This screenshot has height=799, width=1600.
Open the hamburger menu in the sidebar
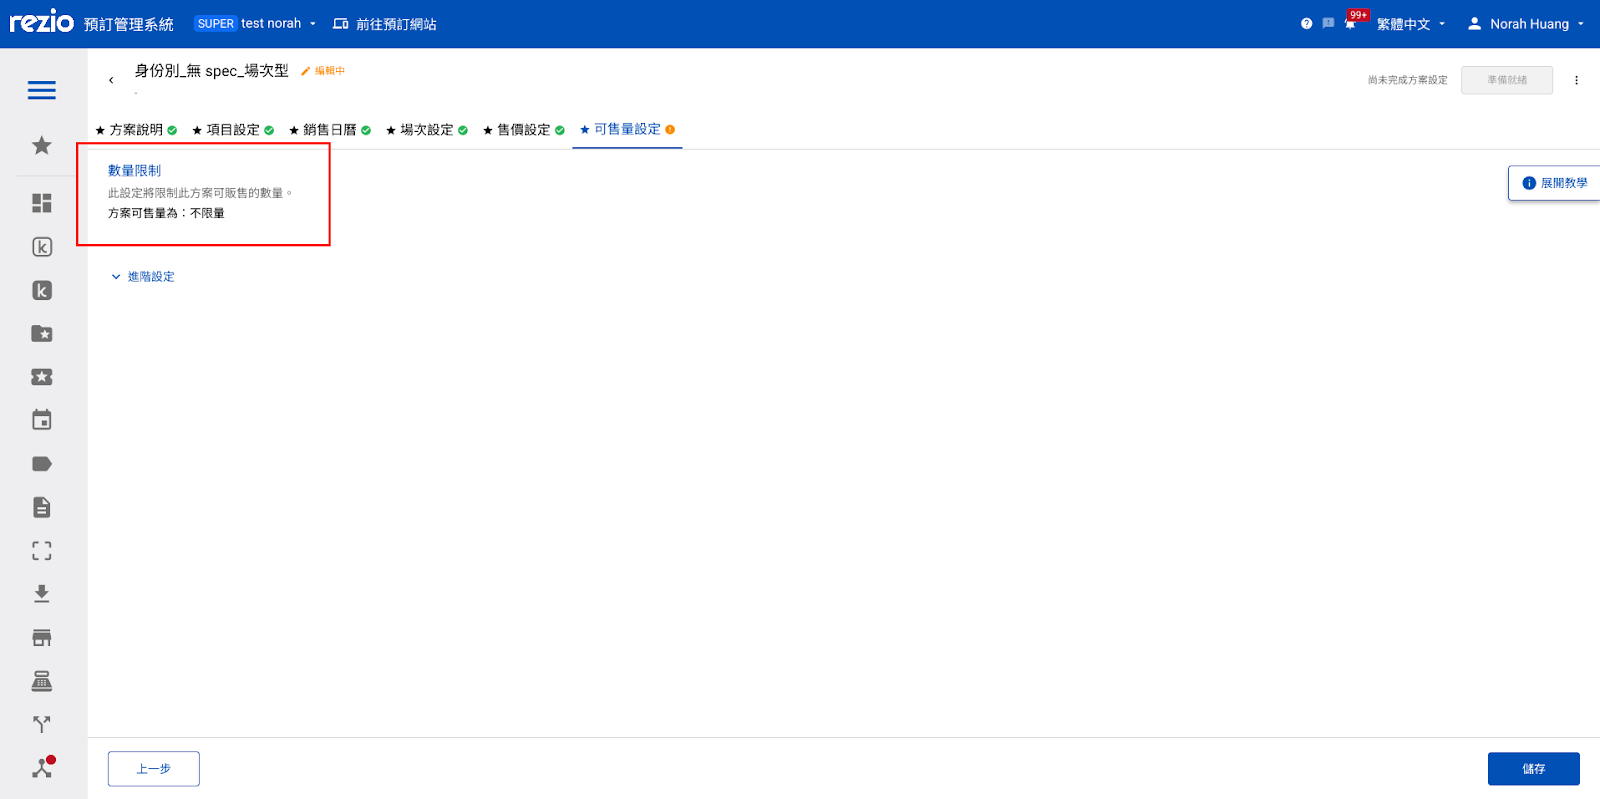[x=42, y=90]
